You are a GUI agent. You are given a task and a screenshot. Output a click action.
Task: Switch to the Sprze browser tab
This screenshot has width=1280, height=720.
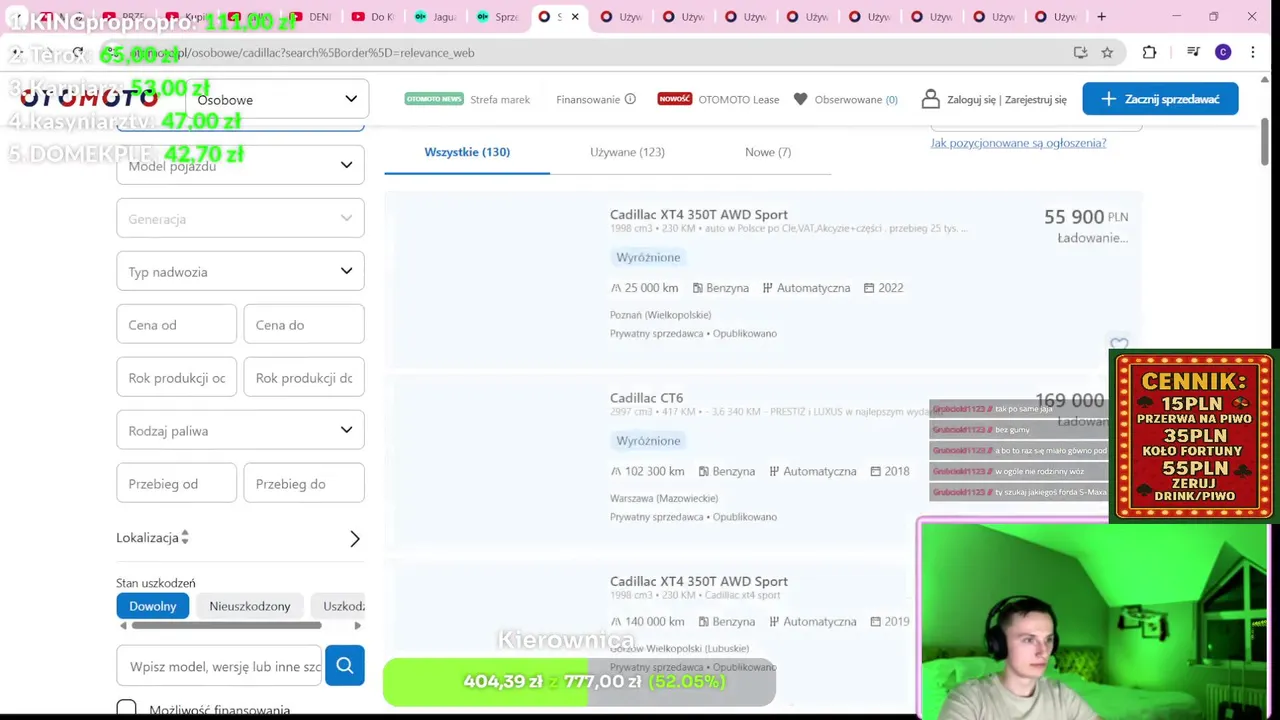point(498,17)
